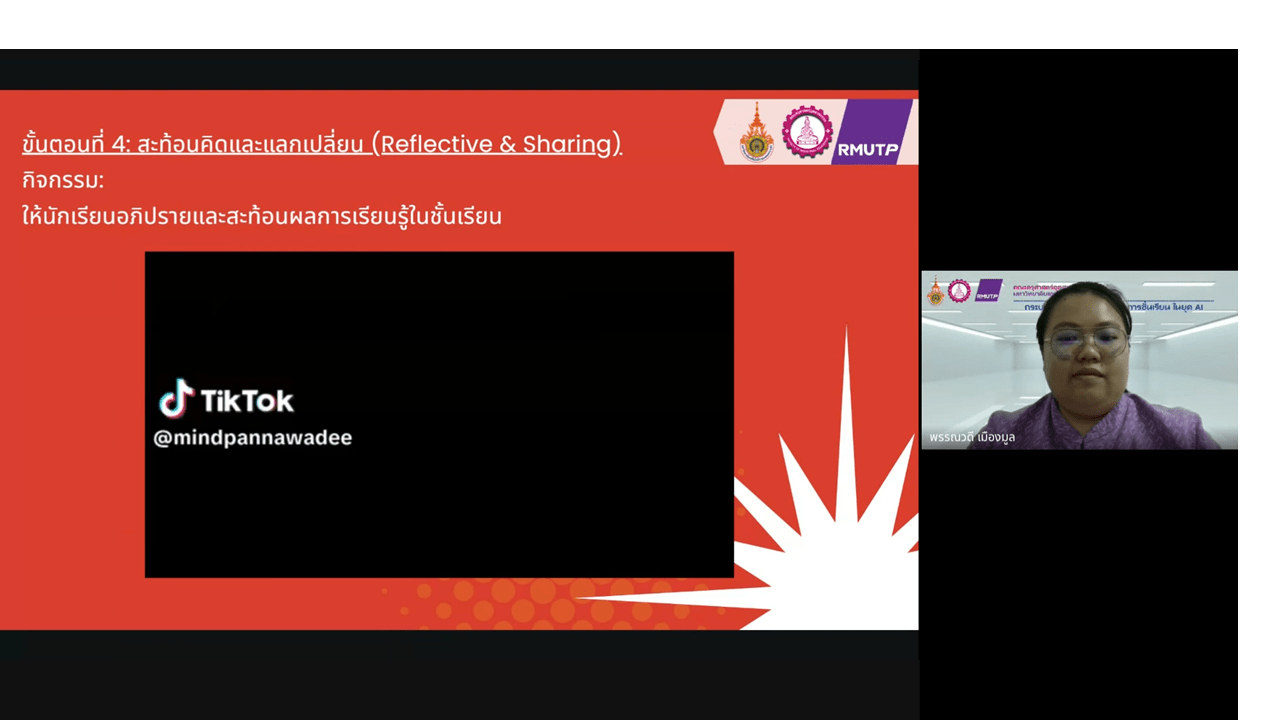Click the pink gear faculty emblem on the slide
Screen dimensions: 1280x720
pyautogui.click(x=807, y=132)
